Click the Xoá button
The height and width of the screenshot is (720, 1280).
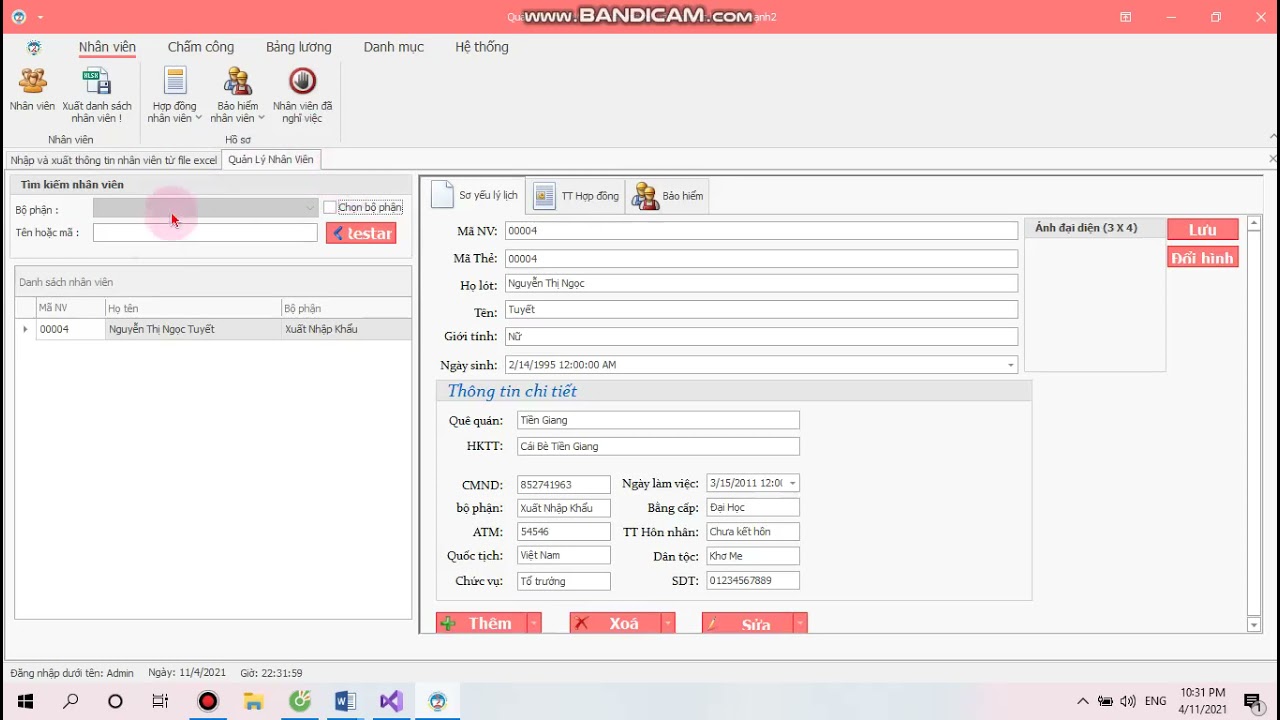pos(615,623)
